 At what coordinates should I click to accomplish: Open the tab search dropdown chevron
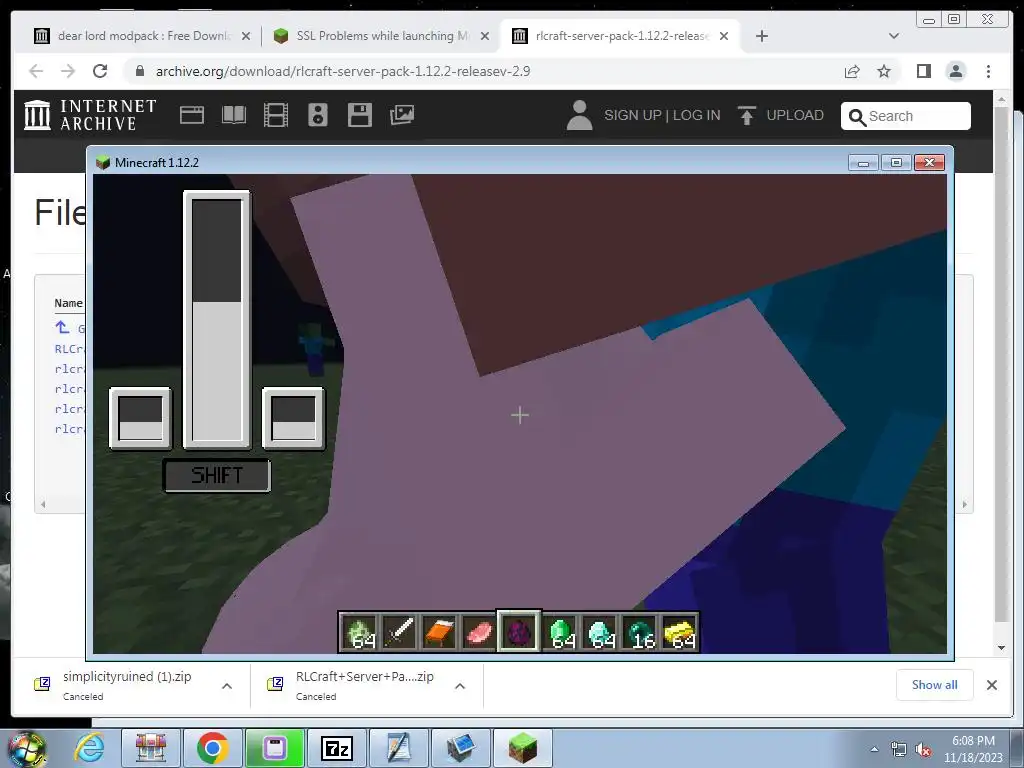click(894, 36)
